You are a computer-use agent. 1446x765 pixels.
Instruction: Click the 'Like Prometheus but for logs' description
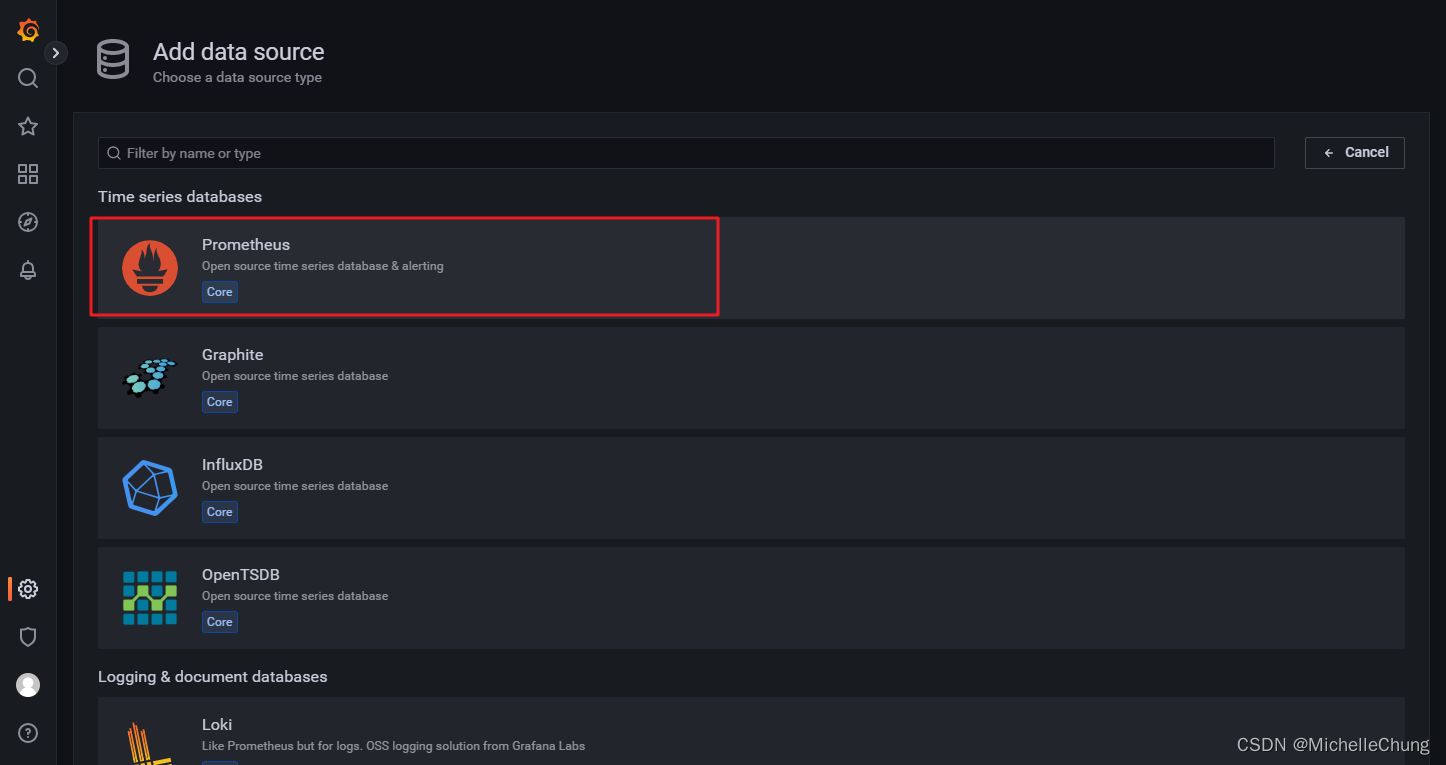coord(393,746)
